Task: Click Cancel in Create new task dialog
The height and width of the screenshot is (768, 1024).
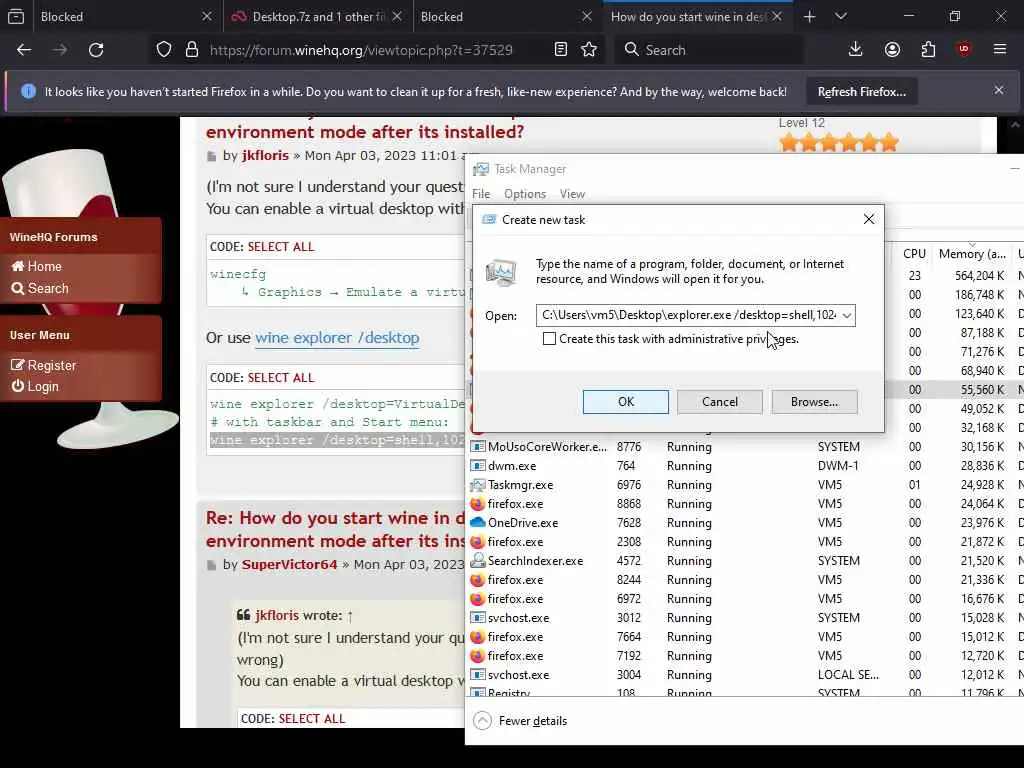Action: click(x=720, y=402)
